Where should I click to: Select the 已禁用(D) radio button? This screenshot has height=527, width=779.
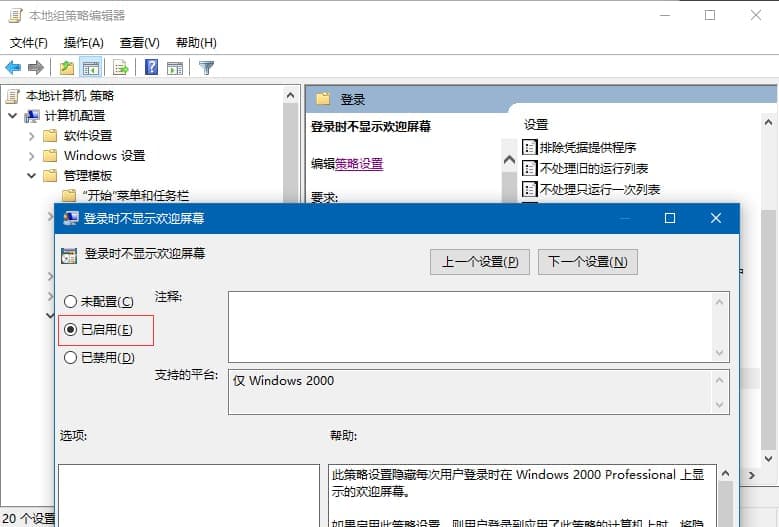70,358
